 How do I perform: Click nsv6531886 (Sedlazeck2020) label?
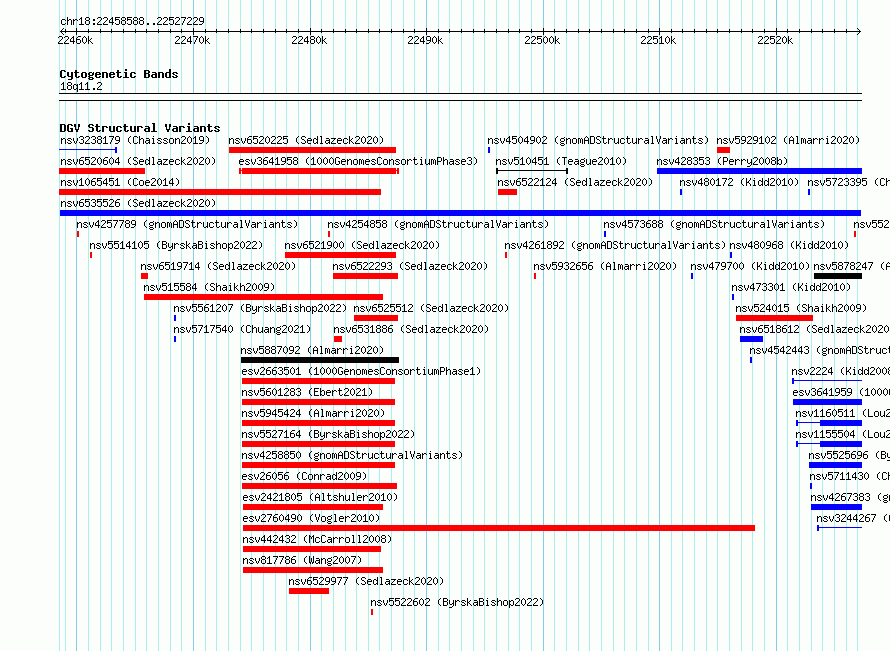point(411,329)
